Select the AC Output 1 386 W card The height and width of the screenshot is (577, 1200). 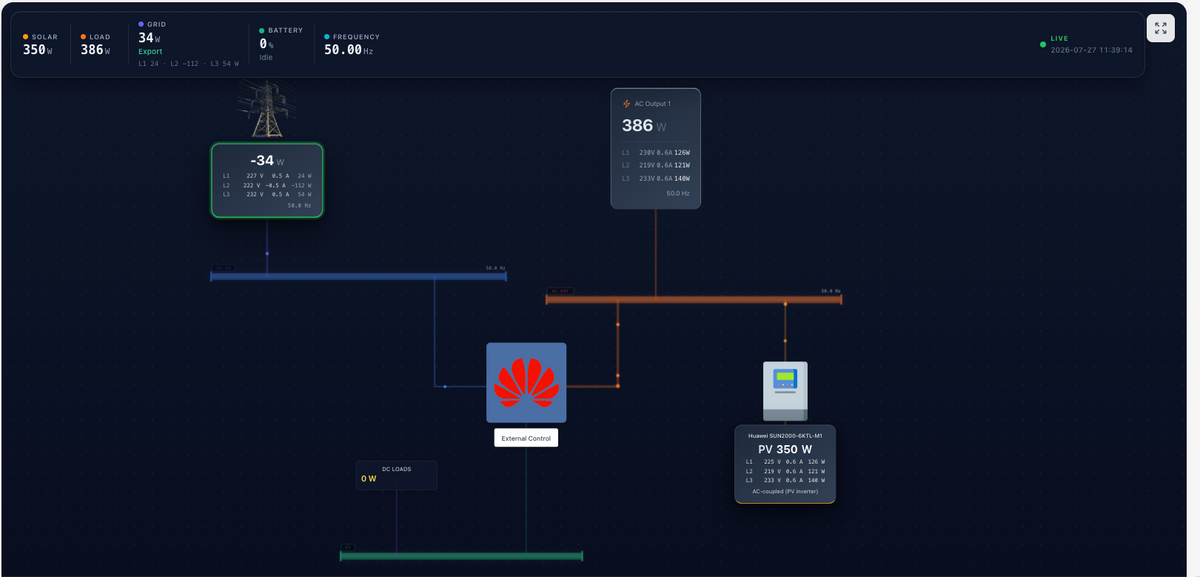(x=656, y=148)
